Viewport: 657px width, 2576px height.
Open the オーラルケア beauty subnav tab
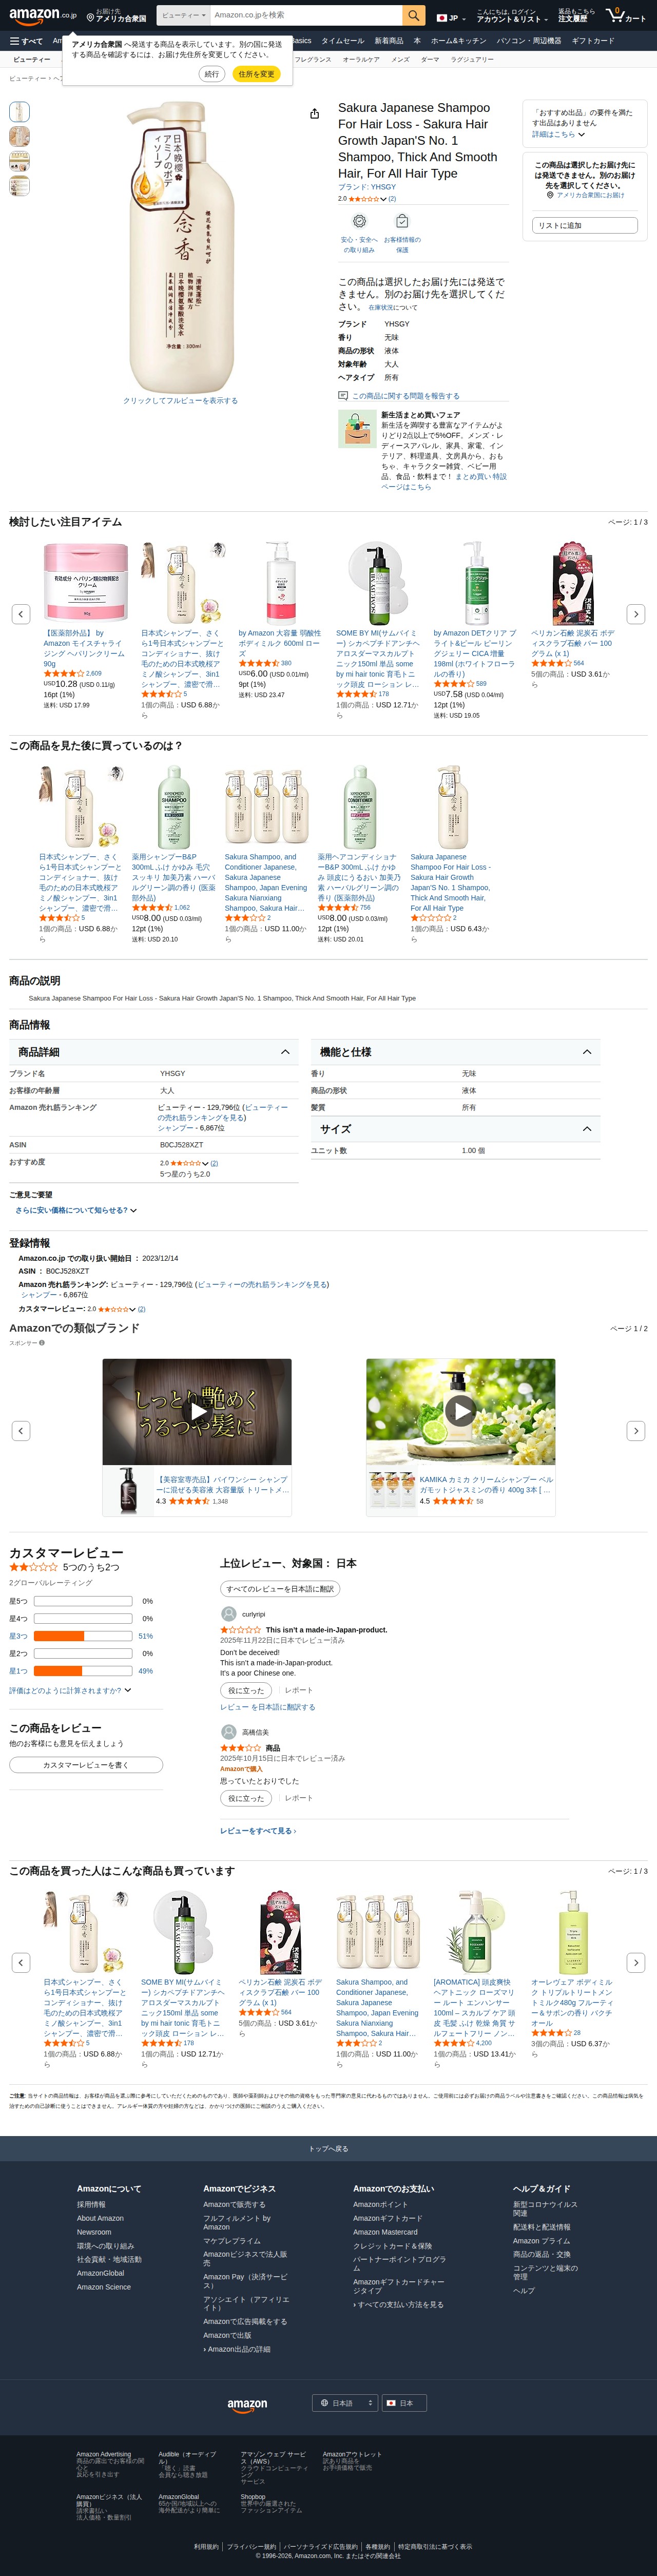[361, 60]
